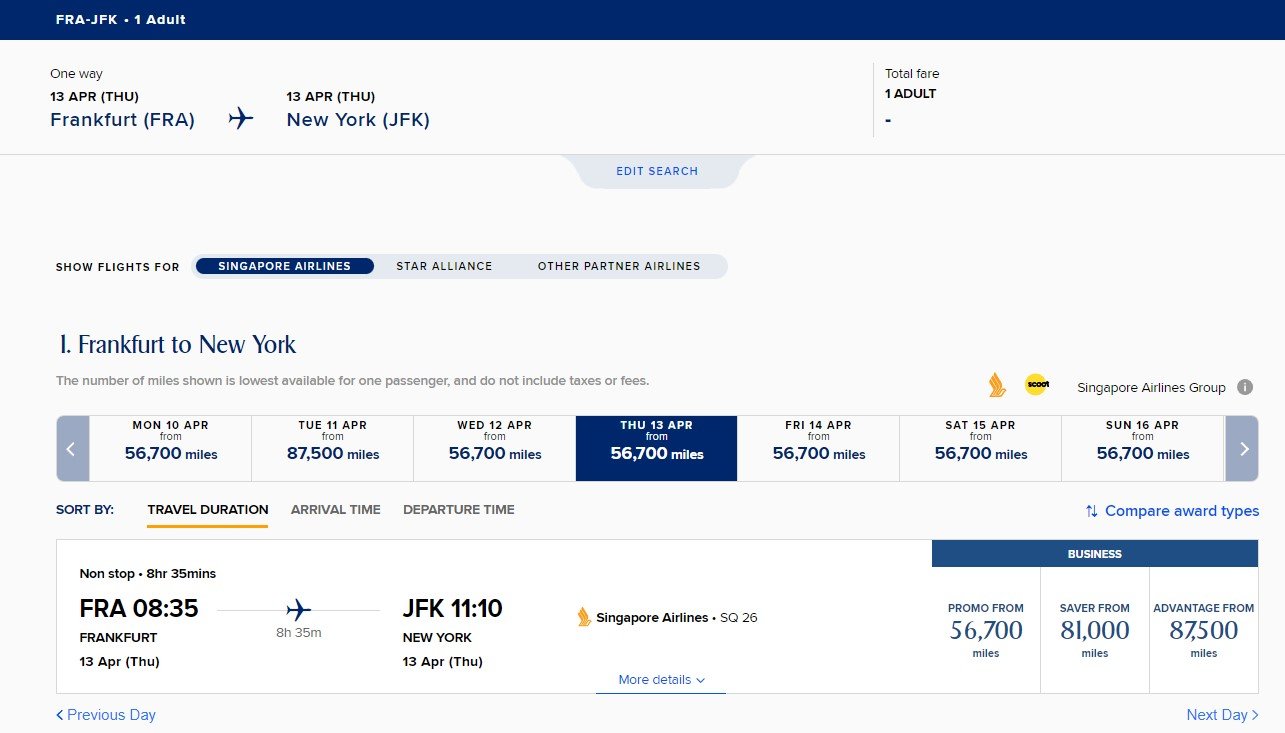
Task: Switch to Star Alliance flights
Action: point(444,266)
